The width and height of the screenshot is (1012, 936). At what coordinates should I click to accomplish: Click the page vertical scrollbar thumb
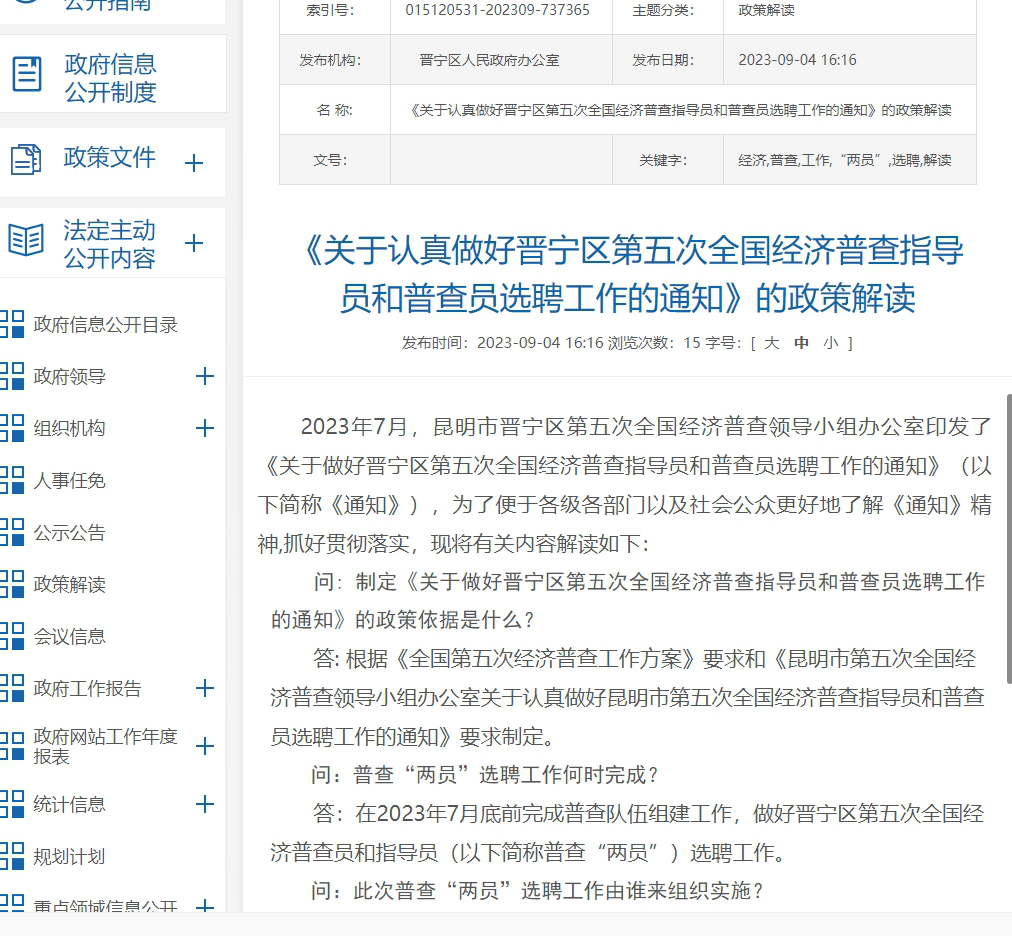pos(1009,538)
